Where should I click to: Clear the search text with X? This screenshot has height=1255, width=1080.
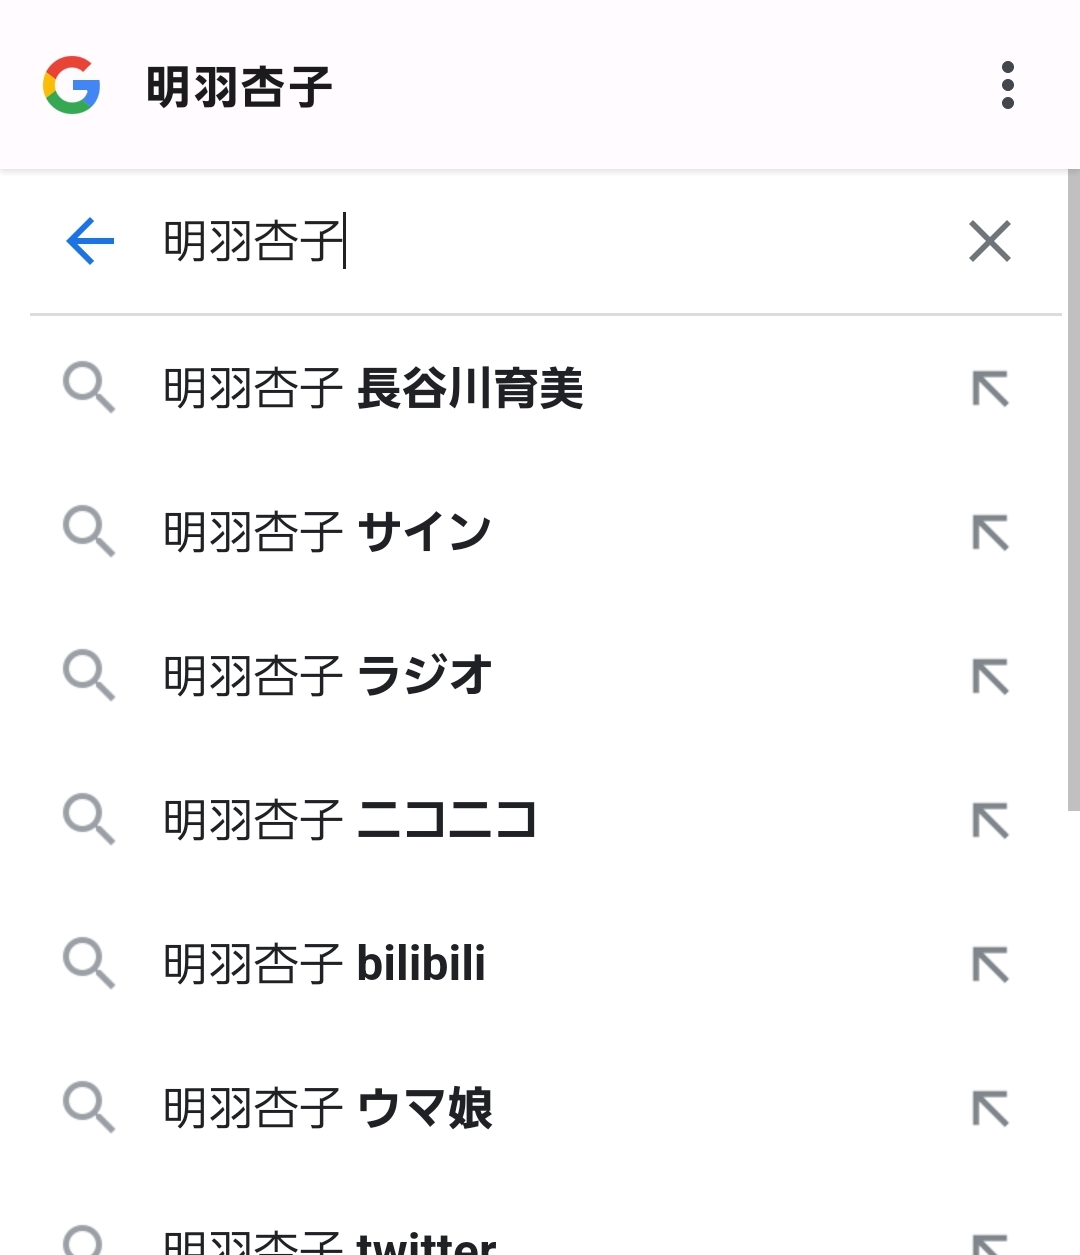pos(990,241)
